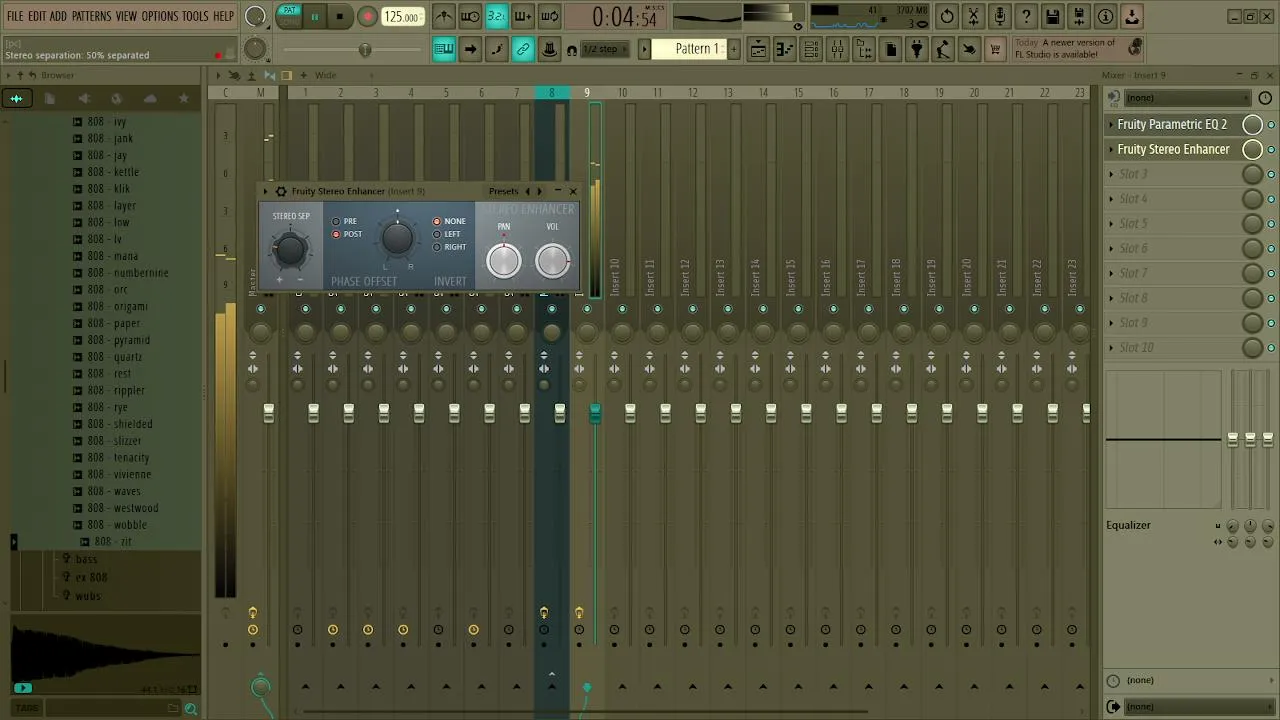This screenshot has height=720, width=1280.
Task: Click the question mark help icon
Action: point(1026,16)
